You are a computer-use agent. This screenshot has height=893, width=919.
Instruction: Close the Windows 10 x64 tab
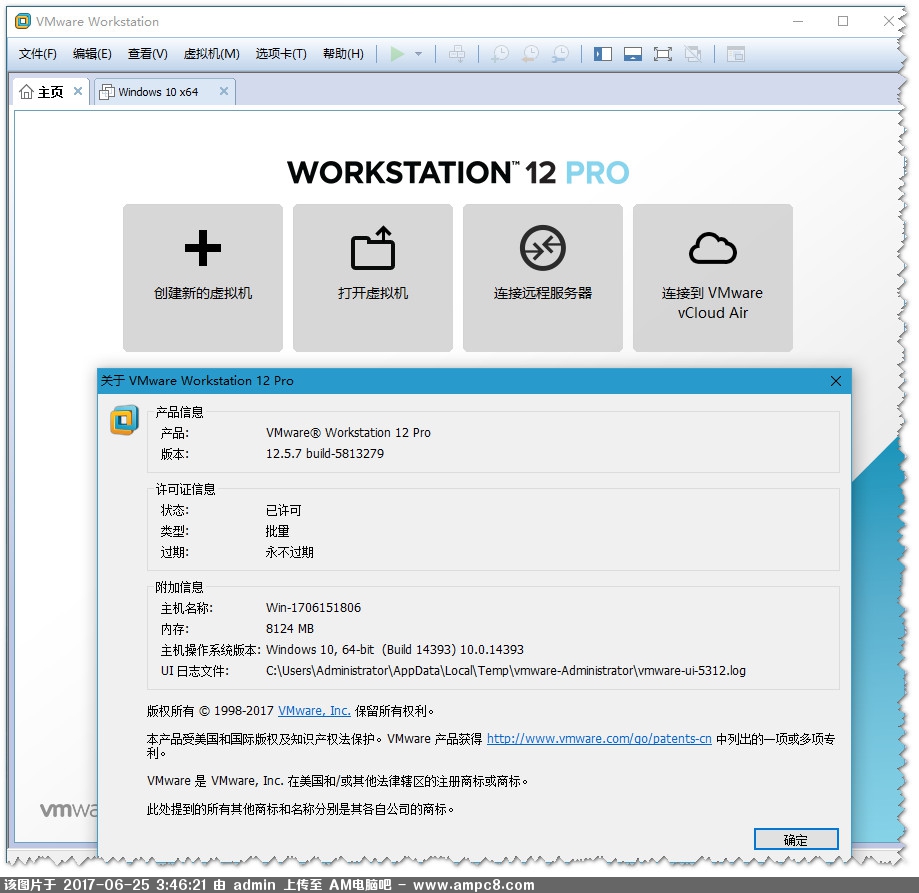(x=223, y=91)
